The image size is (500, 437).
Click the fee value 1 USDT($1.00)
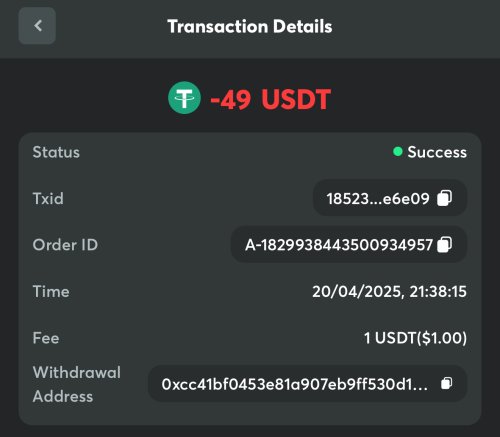[x=415, y=338]
